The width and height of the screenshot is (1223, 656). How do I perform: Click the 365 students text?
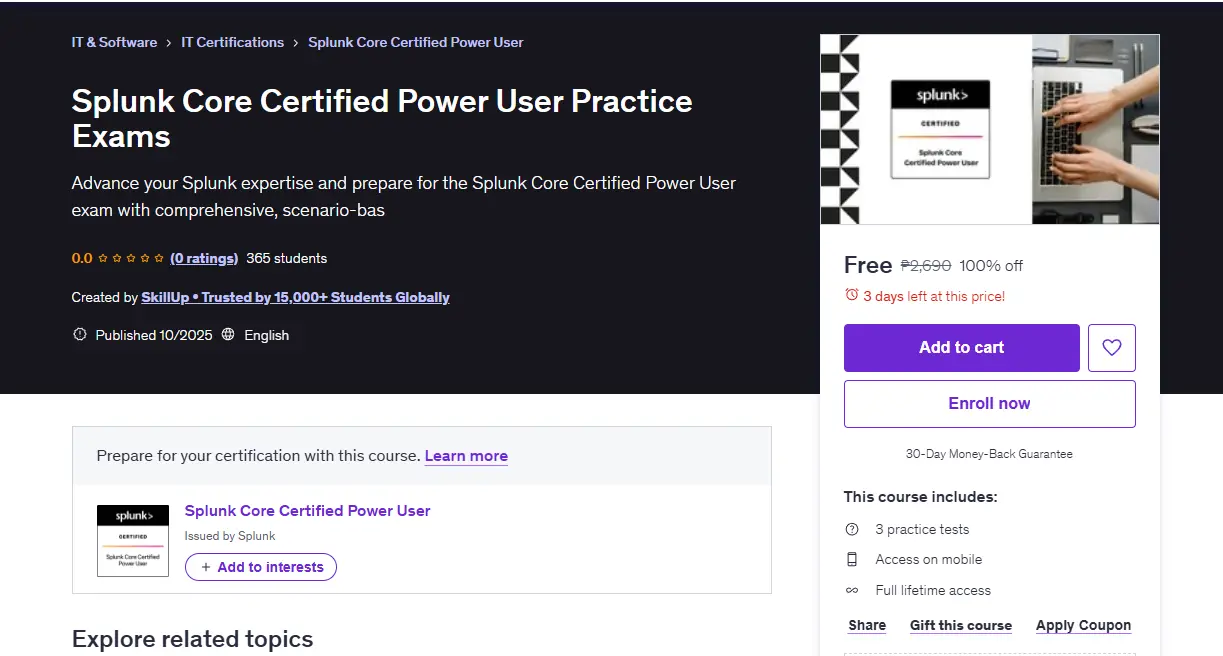[x=287, y=258]
